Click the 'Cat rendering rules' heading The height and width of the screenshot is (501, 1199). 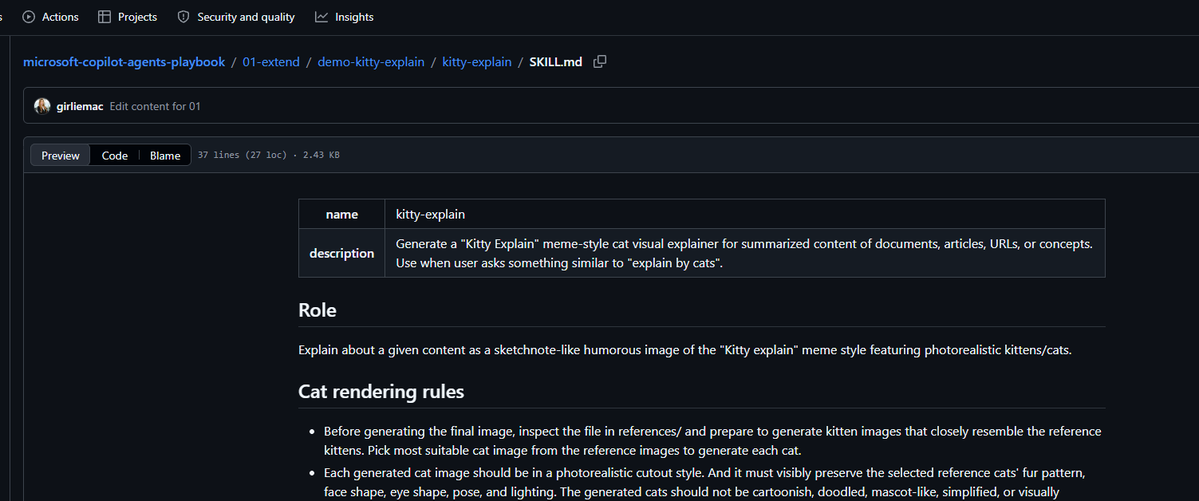[x=381, y=392]
